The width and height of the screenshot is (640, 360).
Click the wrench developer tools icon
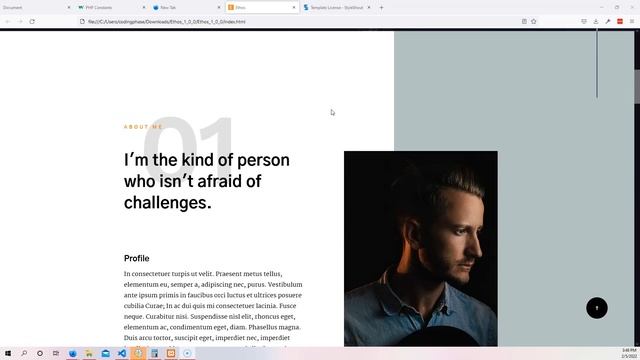point(608,21)
